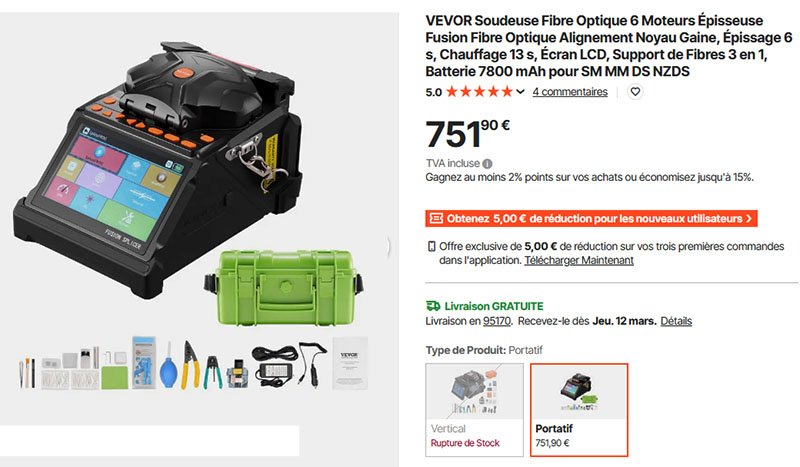Expand rating breakdown chevron next to stars
The height and width of the screenshot is (467, 800).
[520, 92]
